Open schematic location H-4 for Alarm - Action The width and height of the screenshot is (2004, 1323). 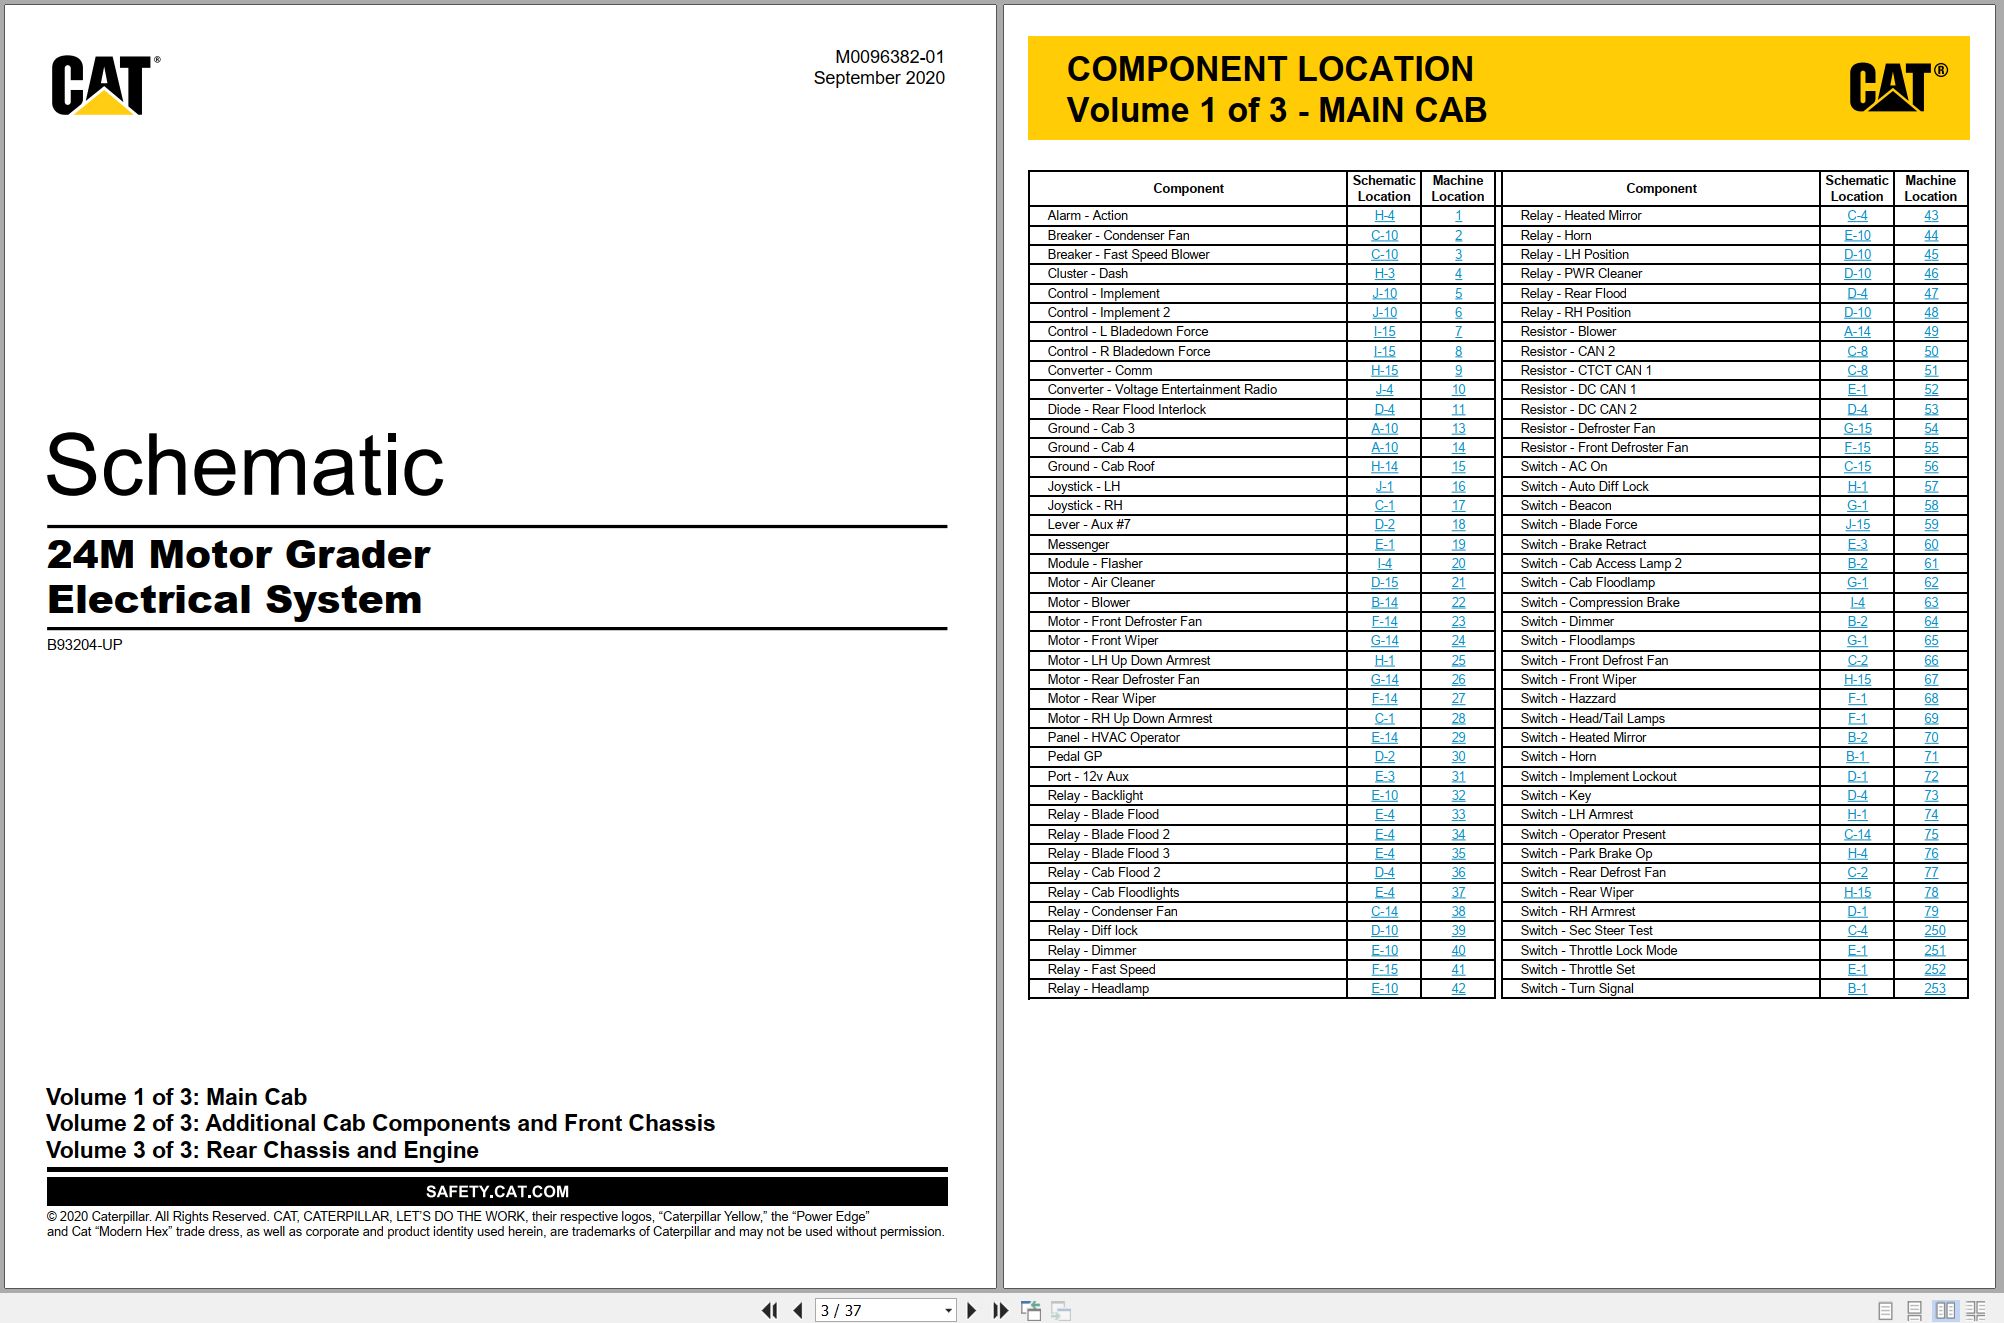[x=1384, y=216]
